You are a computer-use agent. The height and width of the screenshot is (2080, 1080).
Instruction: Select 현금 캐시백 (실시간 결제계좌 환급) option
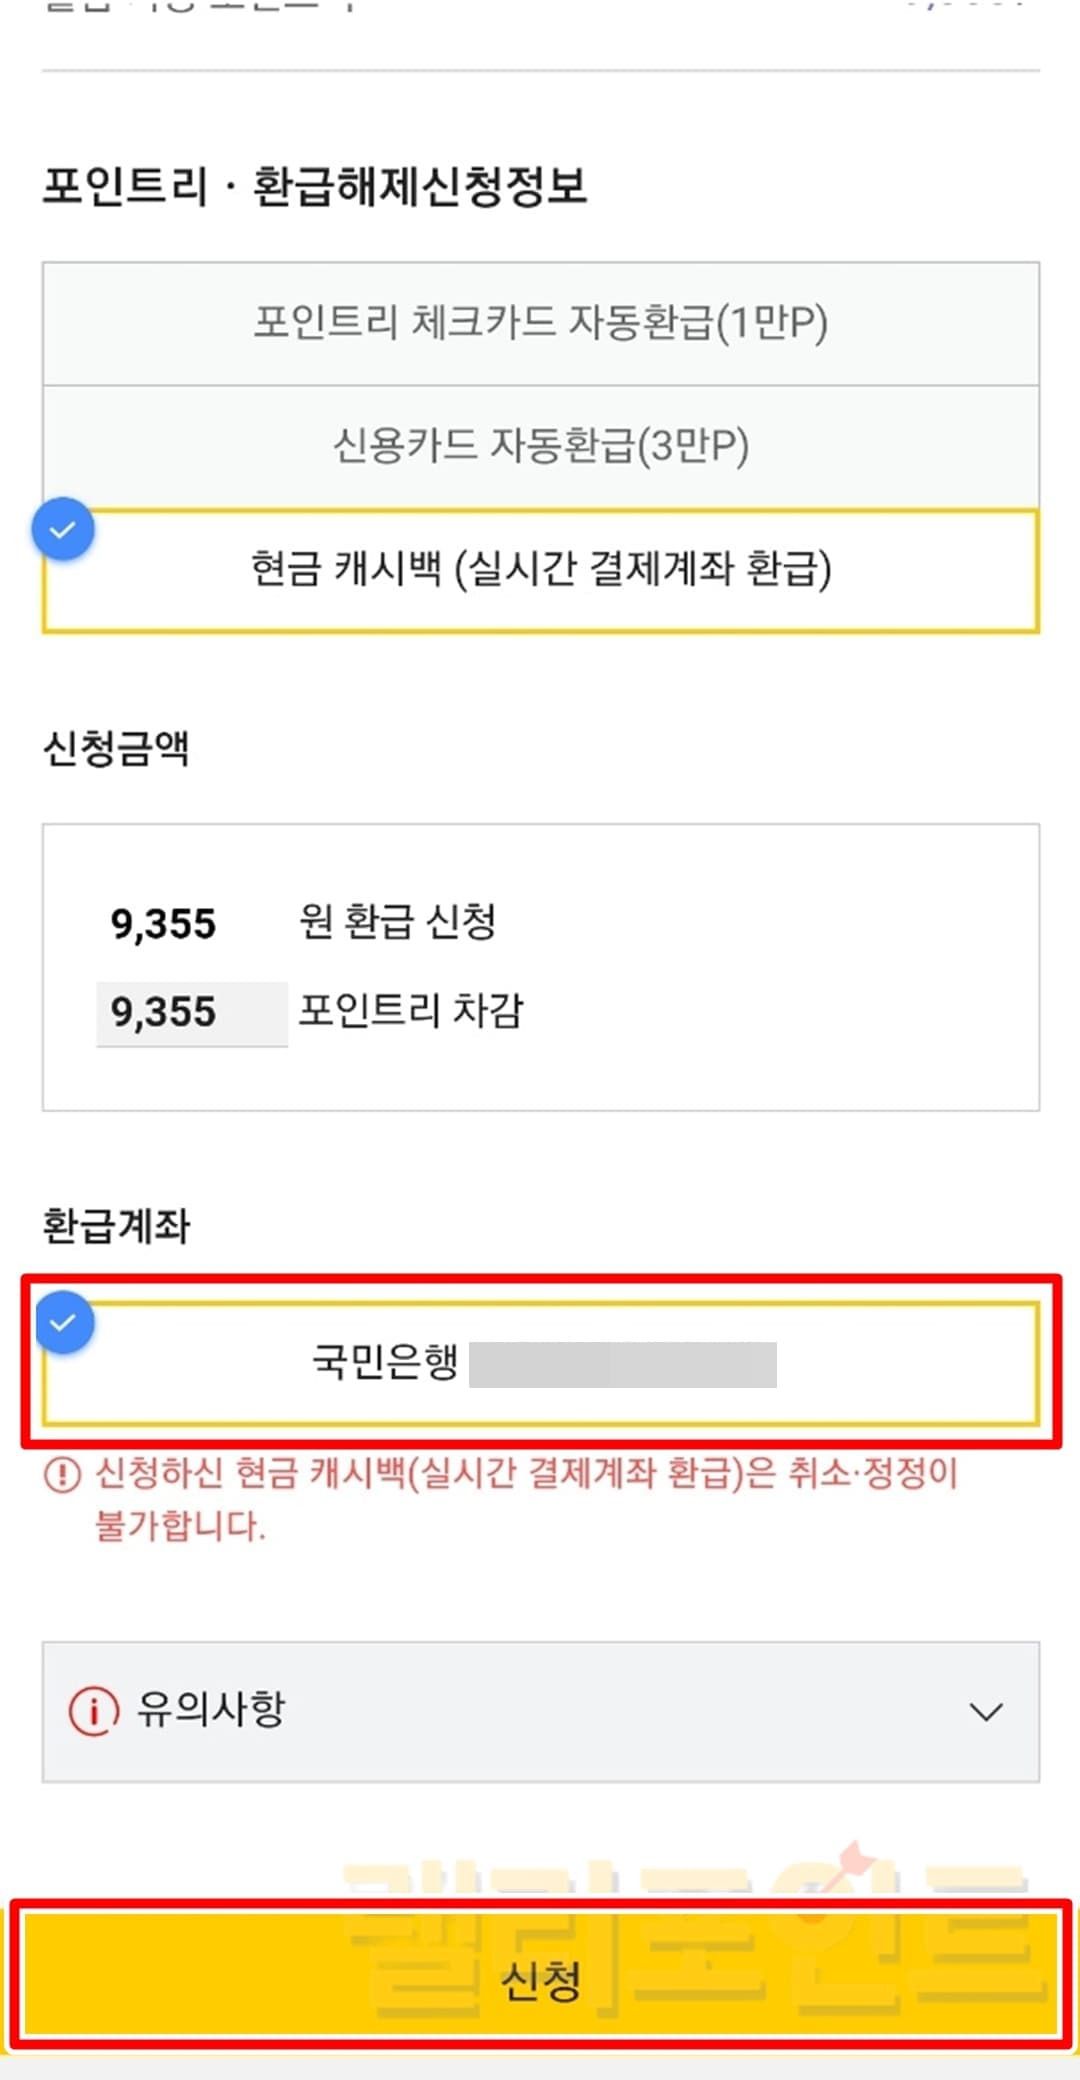540,570
